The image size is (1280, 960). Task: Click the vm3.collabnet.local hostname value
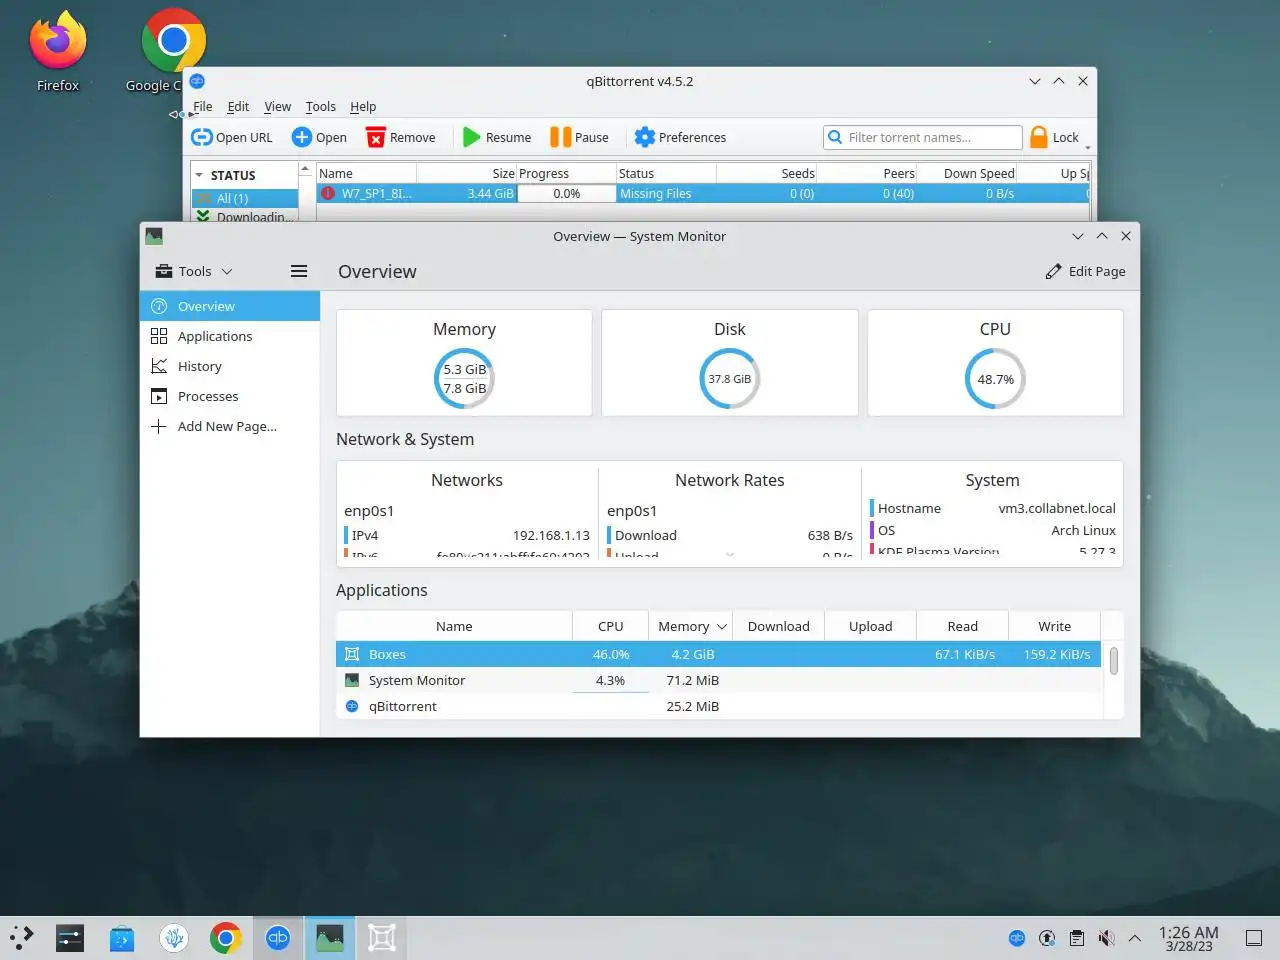[1056, 508]
